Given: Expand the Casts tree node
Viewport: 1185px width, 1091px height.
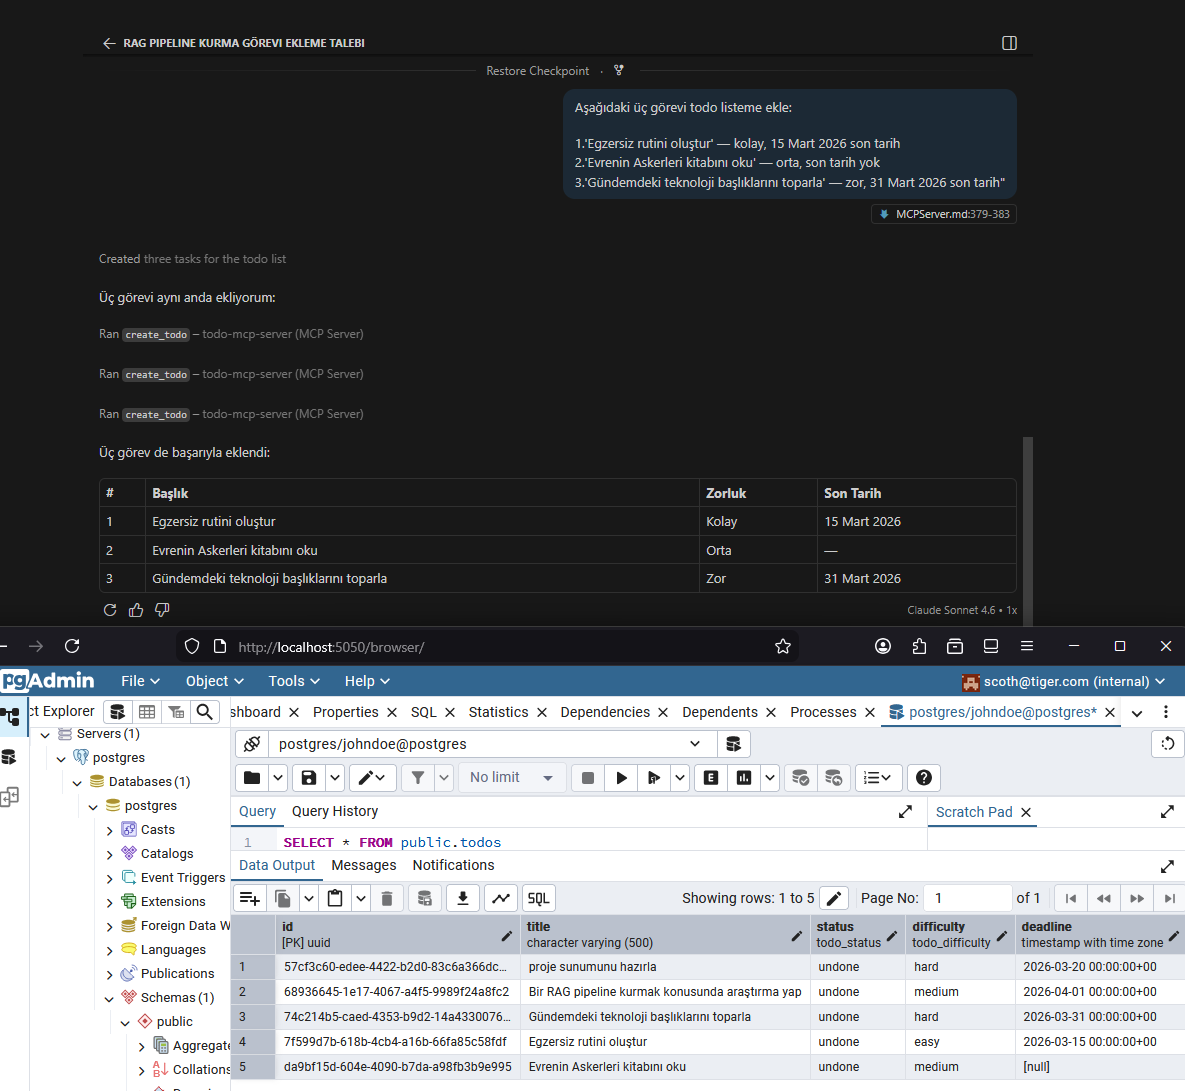Looking at the screenshot, I should (x=110, y=830).
